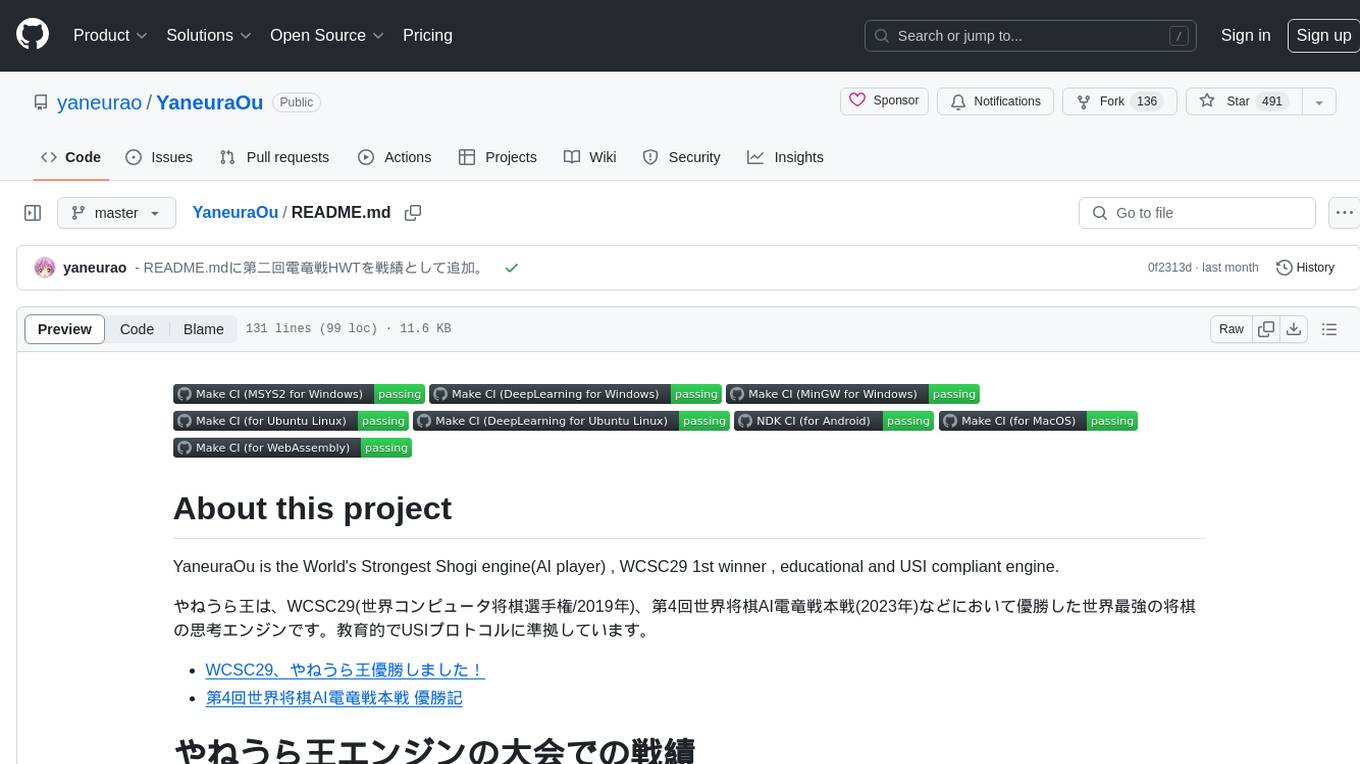Expand the file tree side panel
Viewport: 1360px width, 764px height.
pos(33,213)
